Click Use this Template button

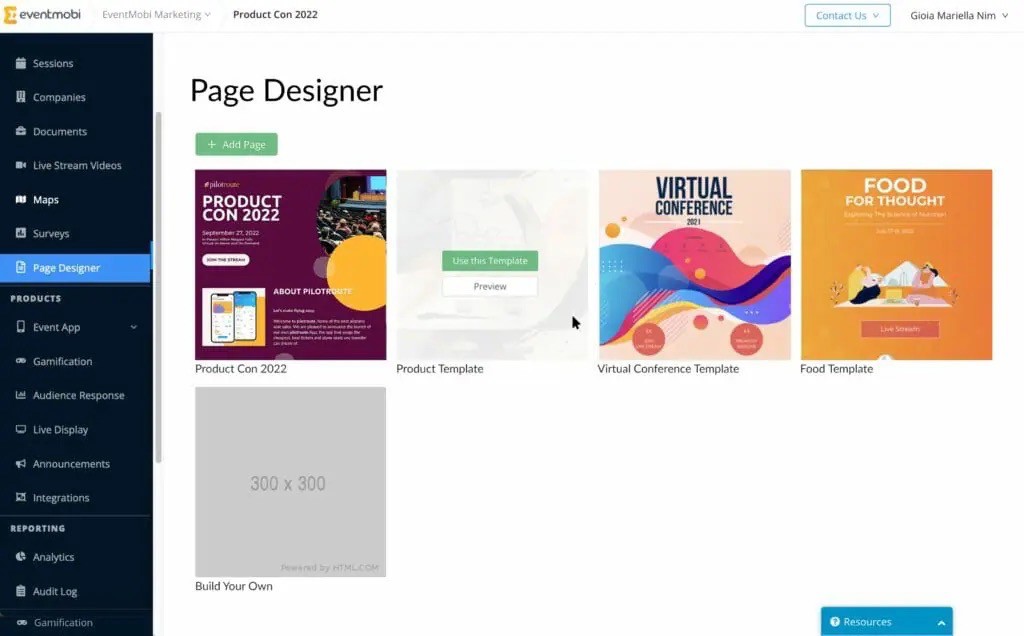pos(490,261)
